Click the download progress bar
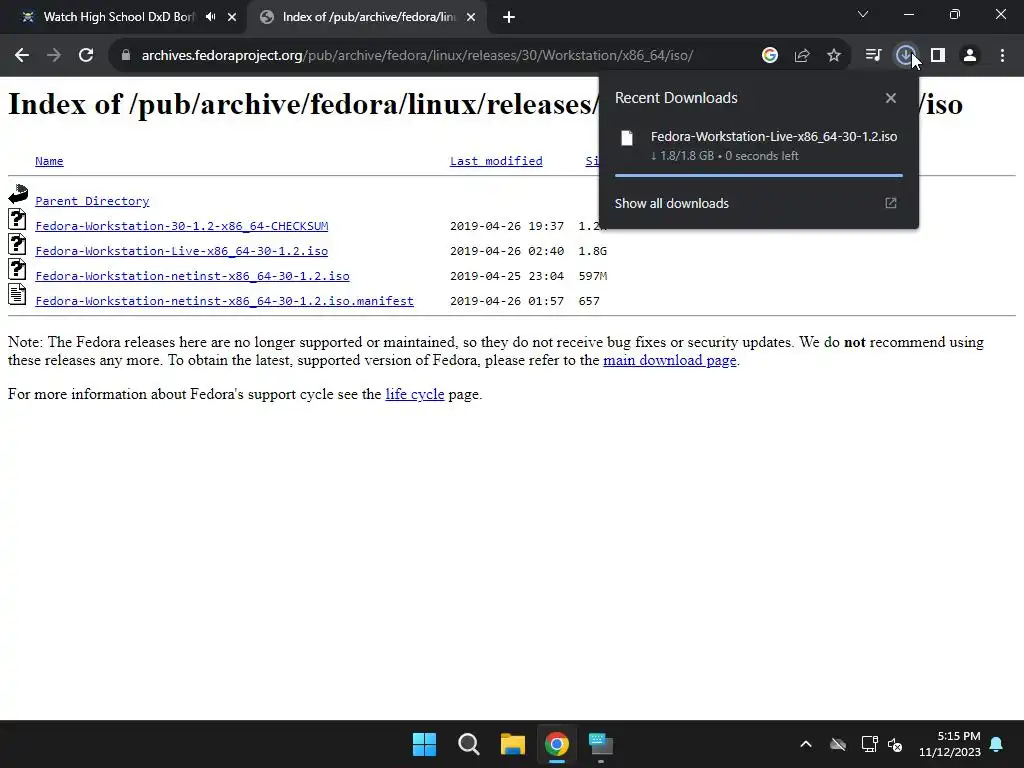The height and width of the screenshot is (768, 1024). pos(758,176)
